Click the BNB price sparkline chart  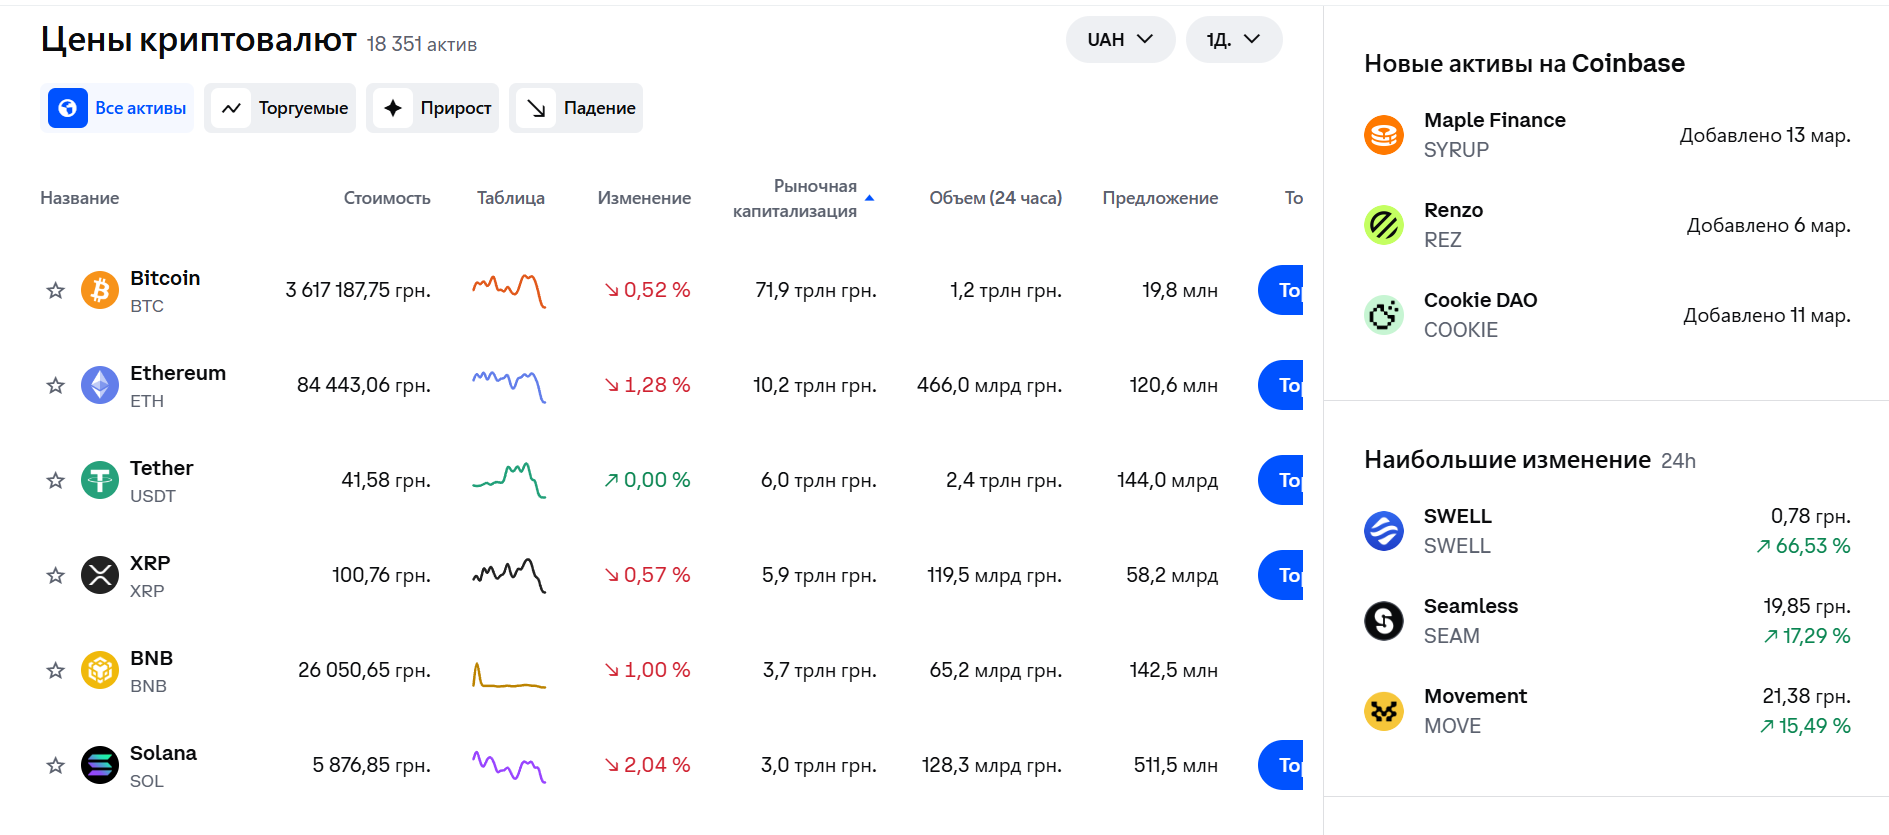tap(509, 675)
